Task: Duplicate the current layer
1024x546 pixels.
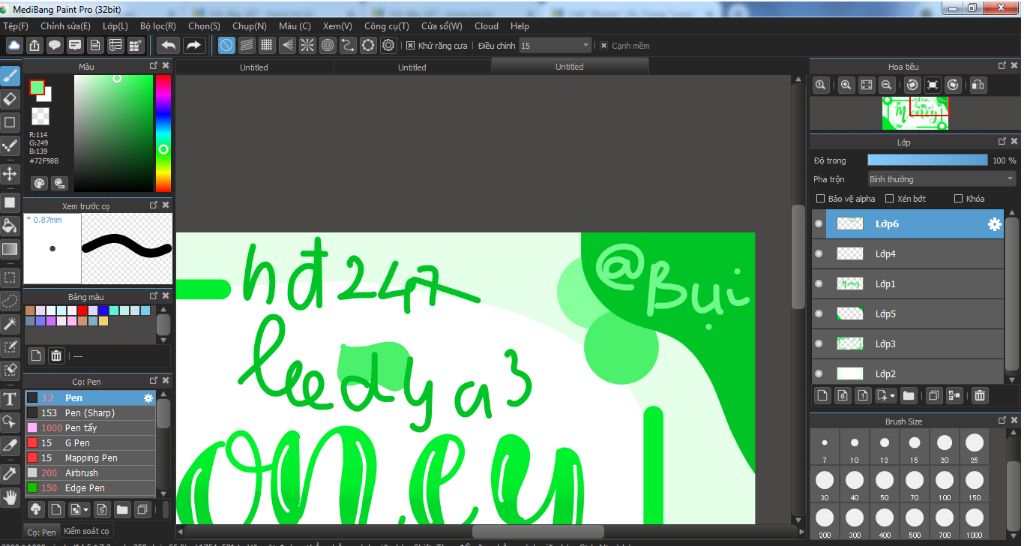Action: click(934, 395)
